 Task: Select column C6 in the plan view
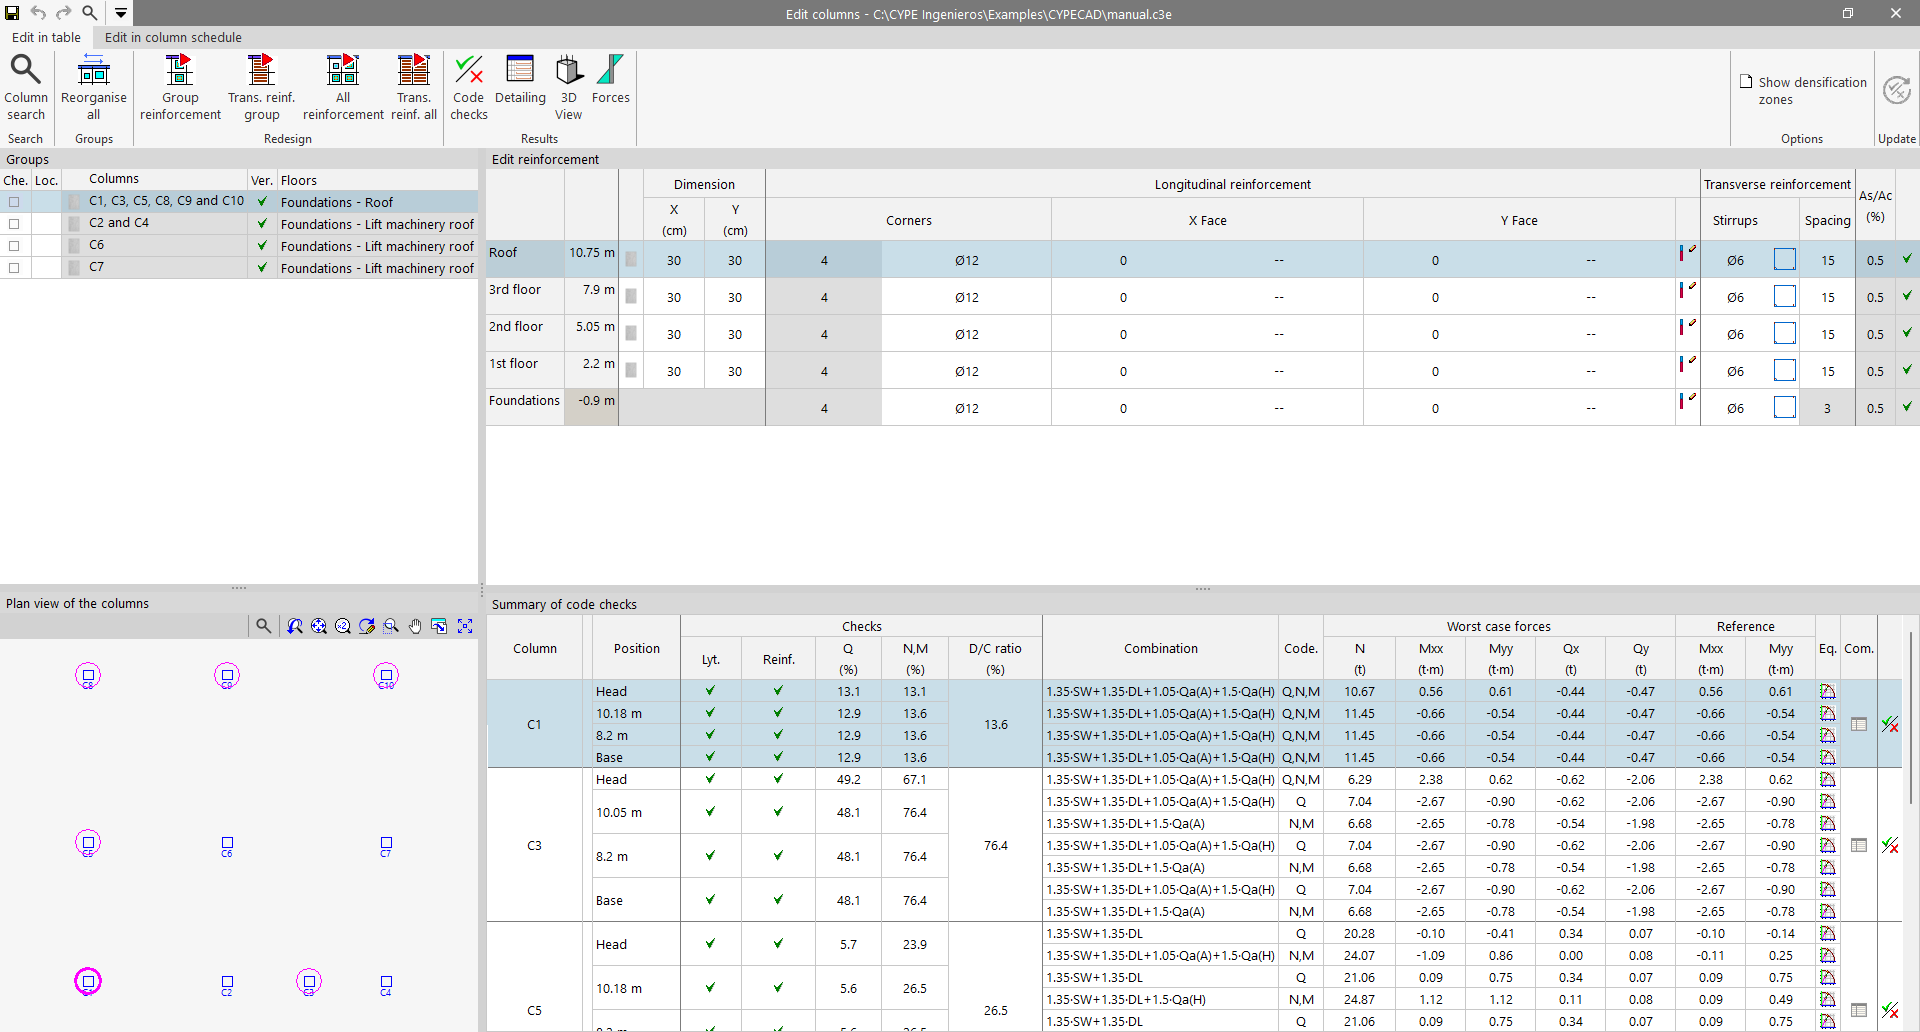[x=227, y=844]
